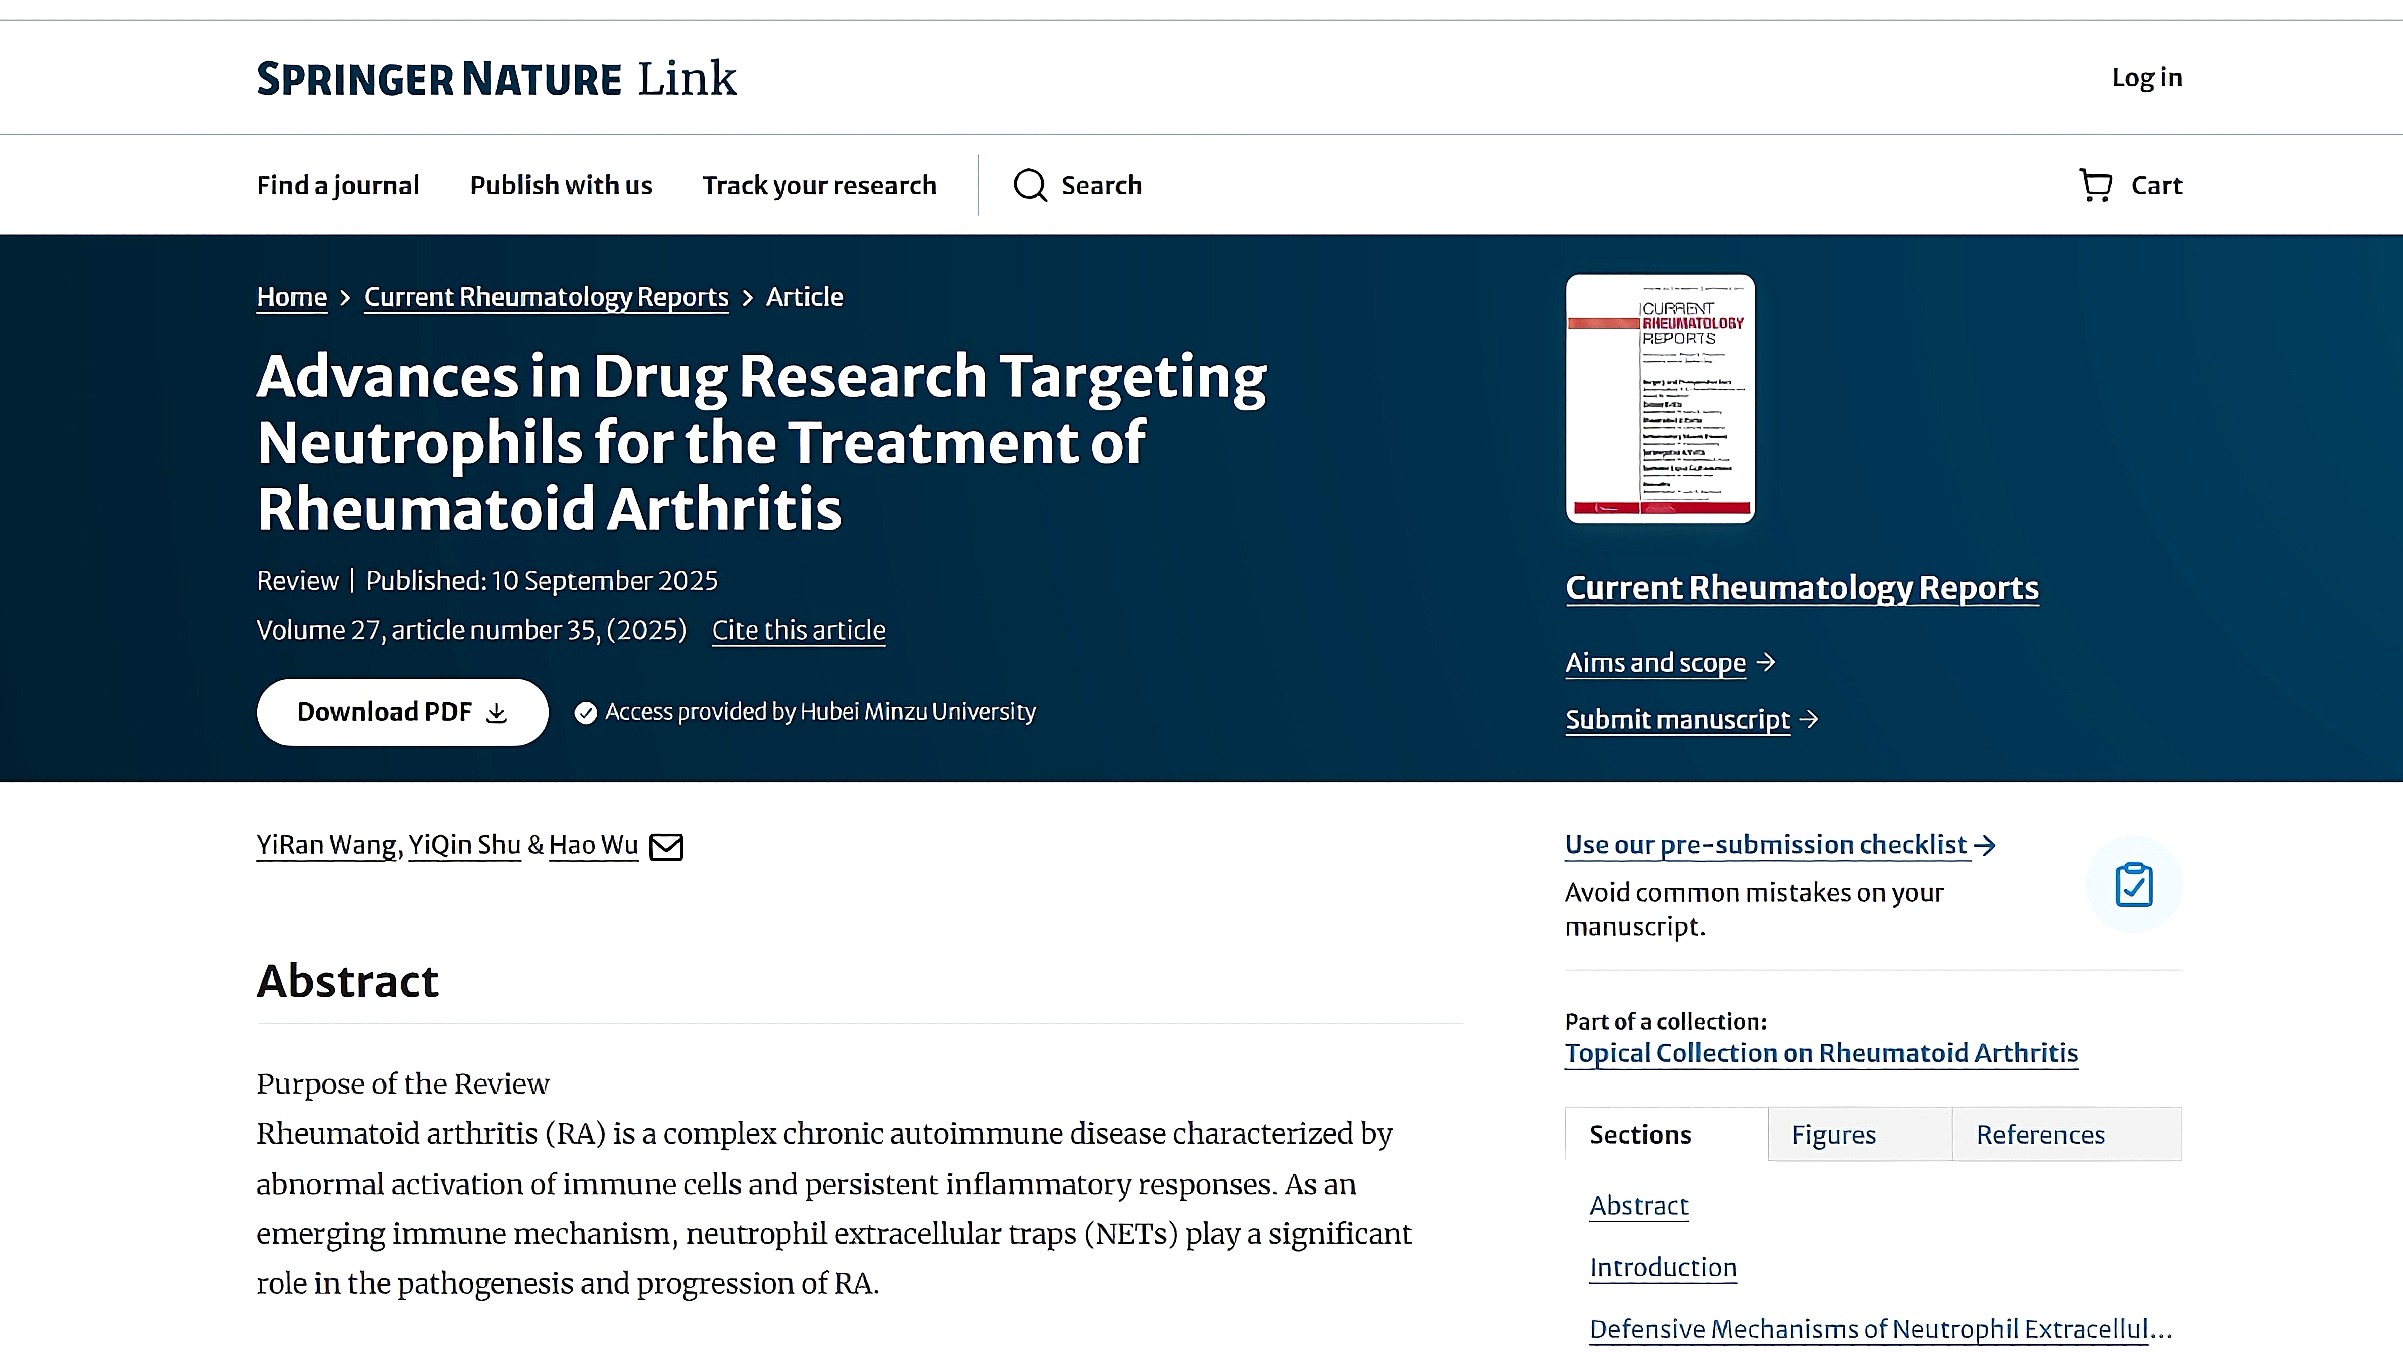
Task: Download the article PDF
Action: pos(402,712)
